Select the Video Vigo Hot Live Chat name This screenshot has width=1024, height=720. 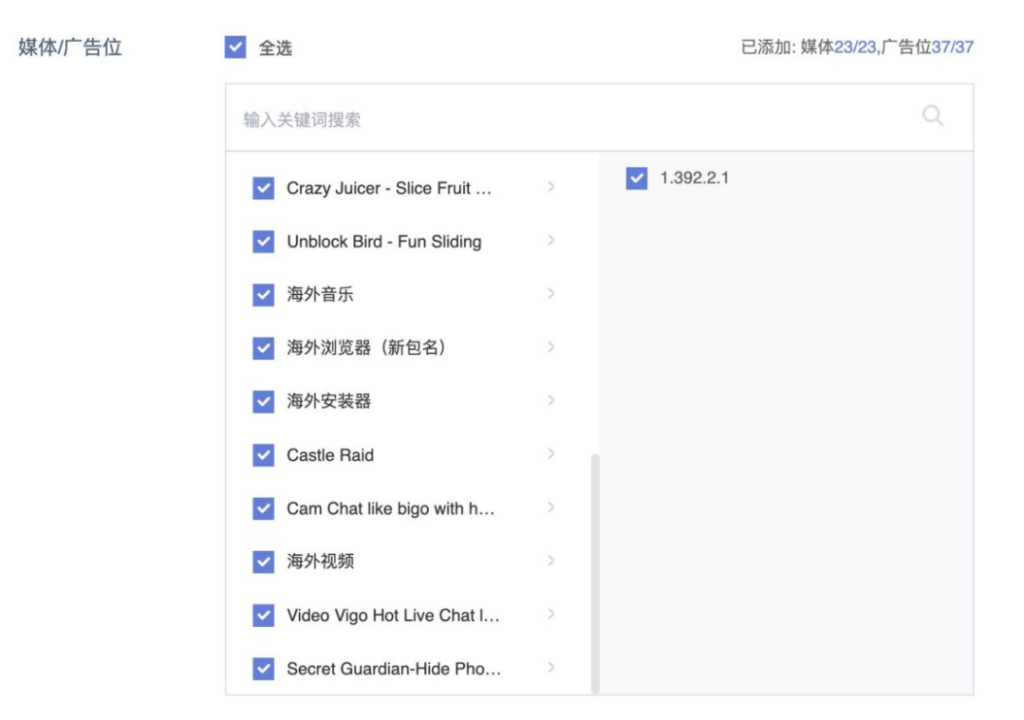(393, 615)
